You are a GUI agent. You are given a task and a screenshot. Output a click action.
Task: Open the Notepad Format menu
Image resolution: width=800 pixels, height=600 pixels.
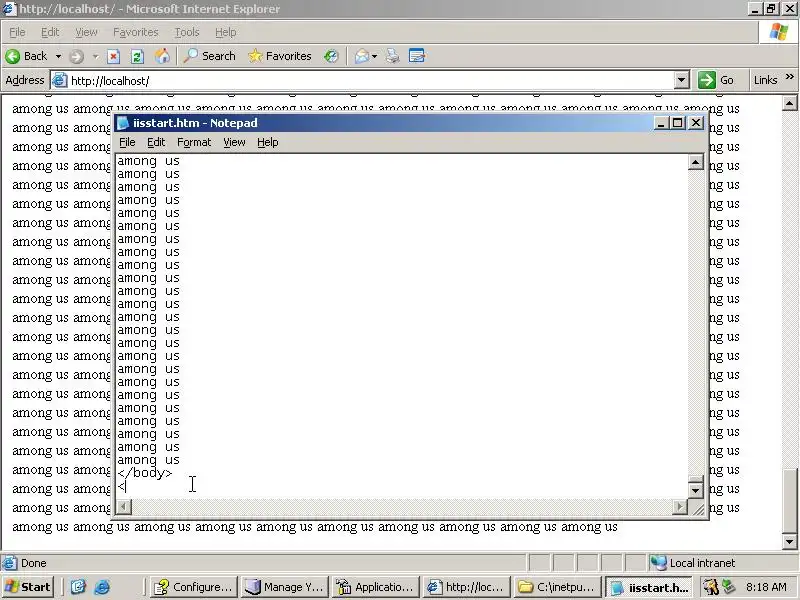(194, 142)
